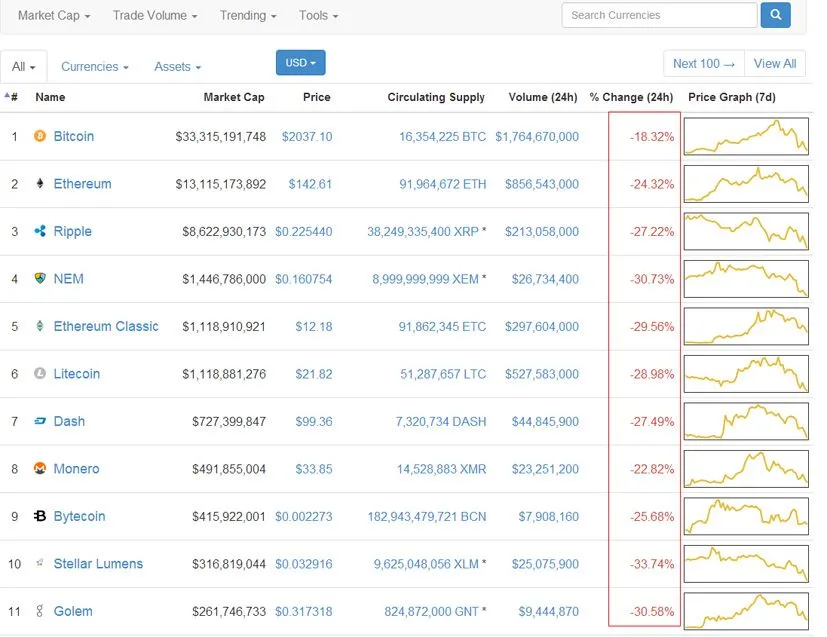Open Bitcoin 7d price graph
The height and width of the screenshot is (637, 827).
[x=746, y=137]
